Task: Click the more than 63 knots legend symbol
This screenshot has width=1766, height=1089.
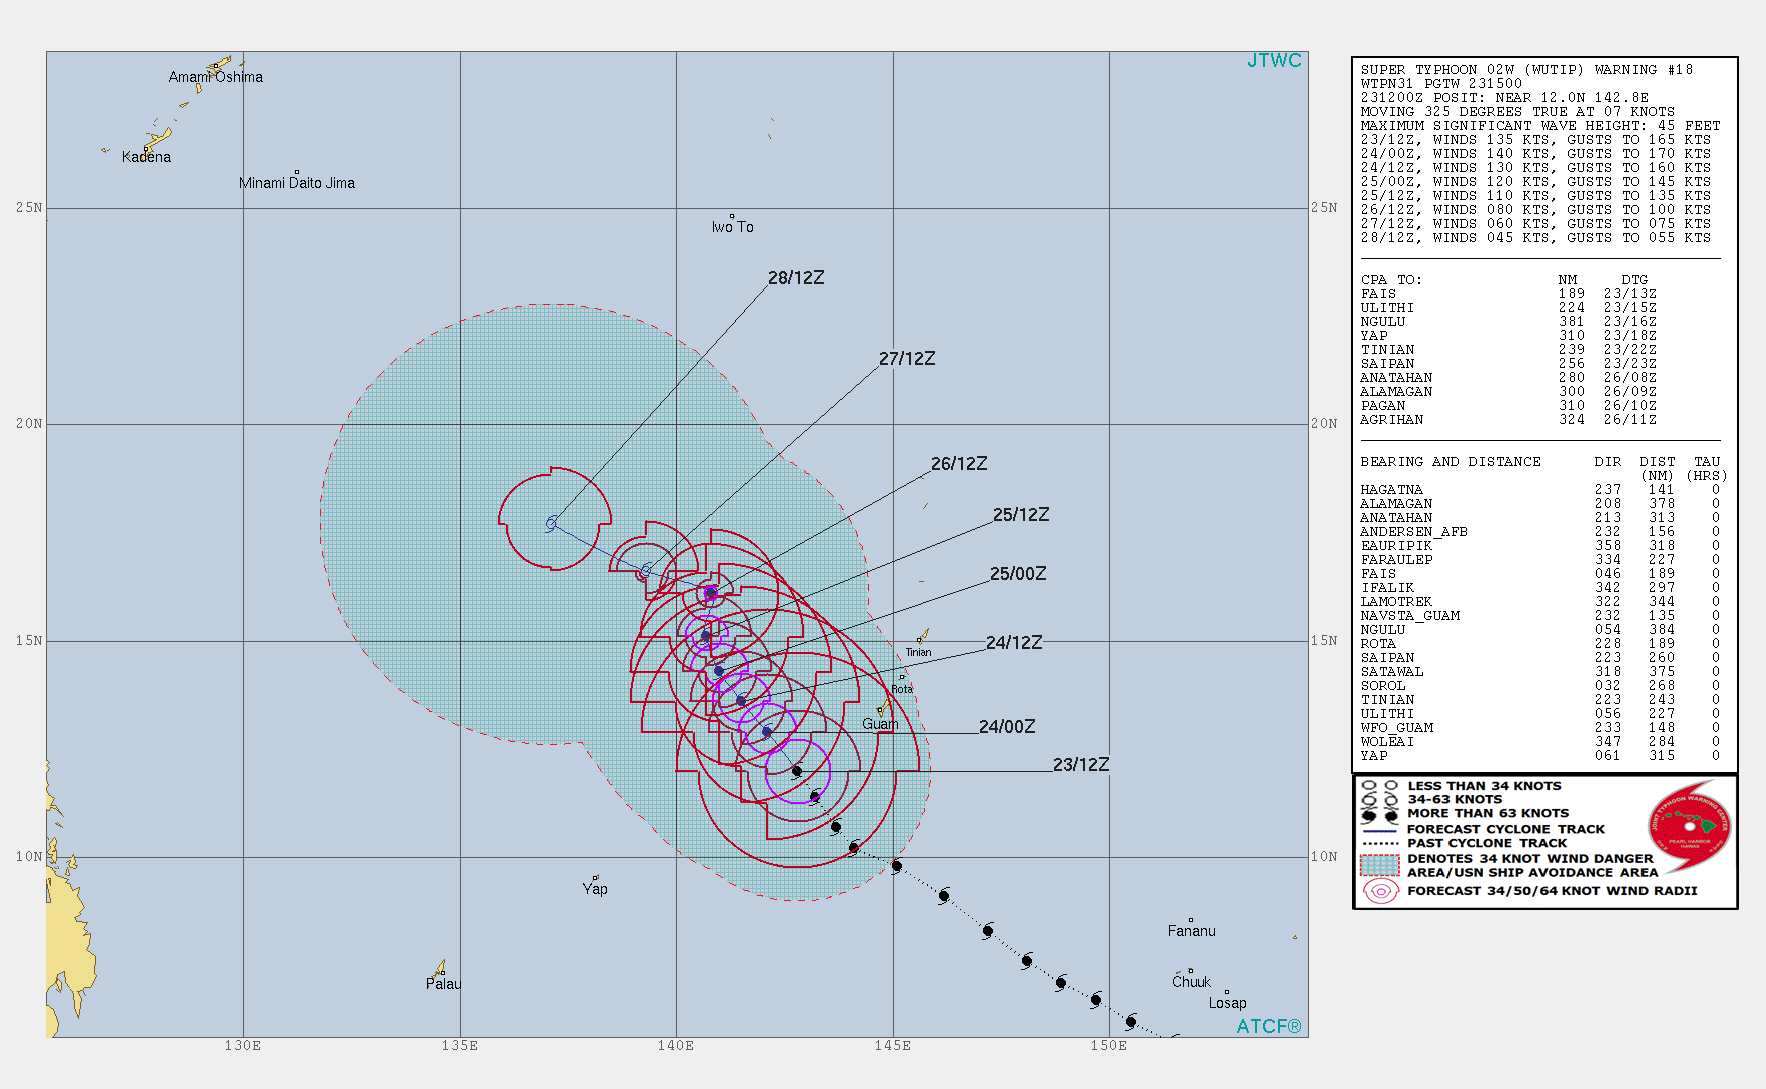Action: pyautogui.click(x=1380, y=814)
